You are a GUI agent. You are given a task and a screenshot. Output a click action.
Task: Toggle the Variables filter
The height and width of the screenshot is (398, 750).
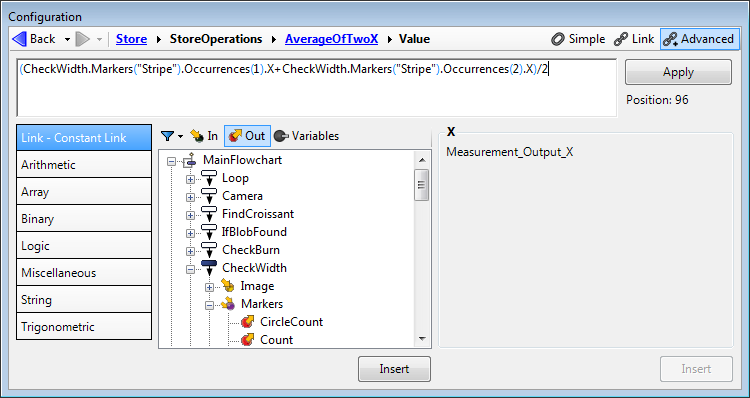coord(307,136)
